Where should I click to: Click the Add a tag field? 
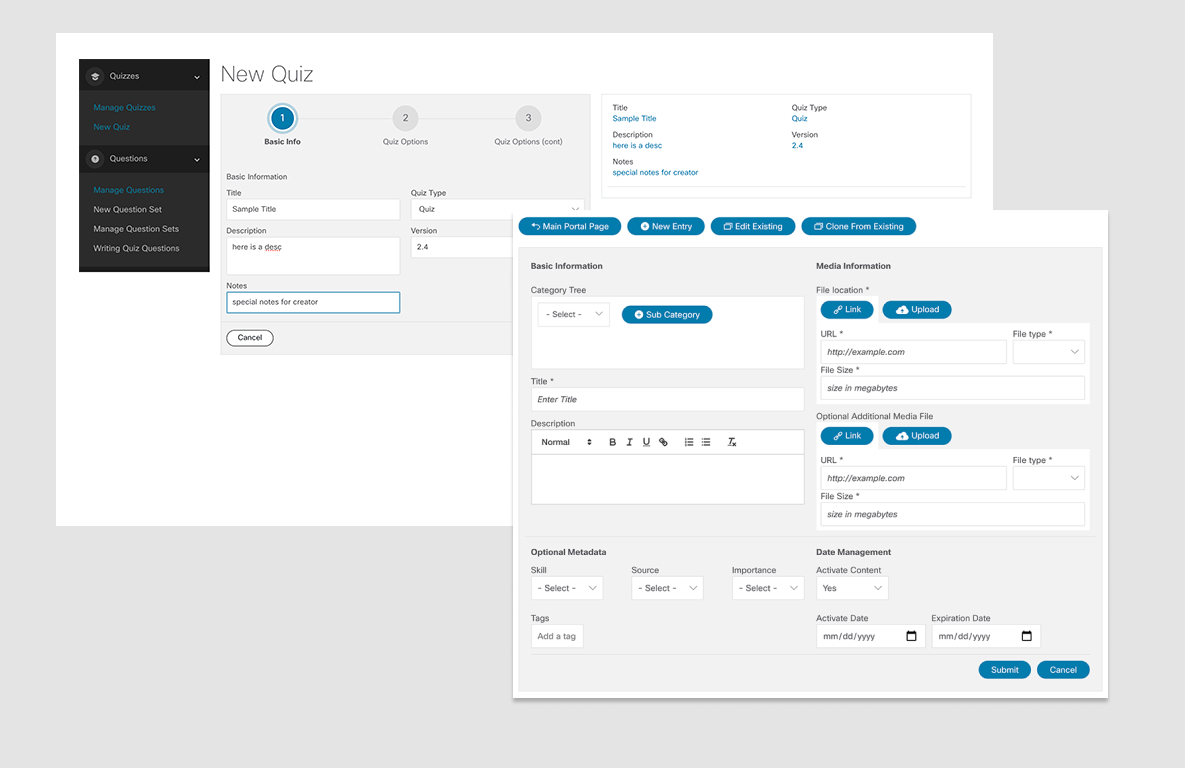pyautogui.click(x=556, y=636)
